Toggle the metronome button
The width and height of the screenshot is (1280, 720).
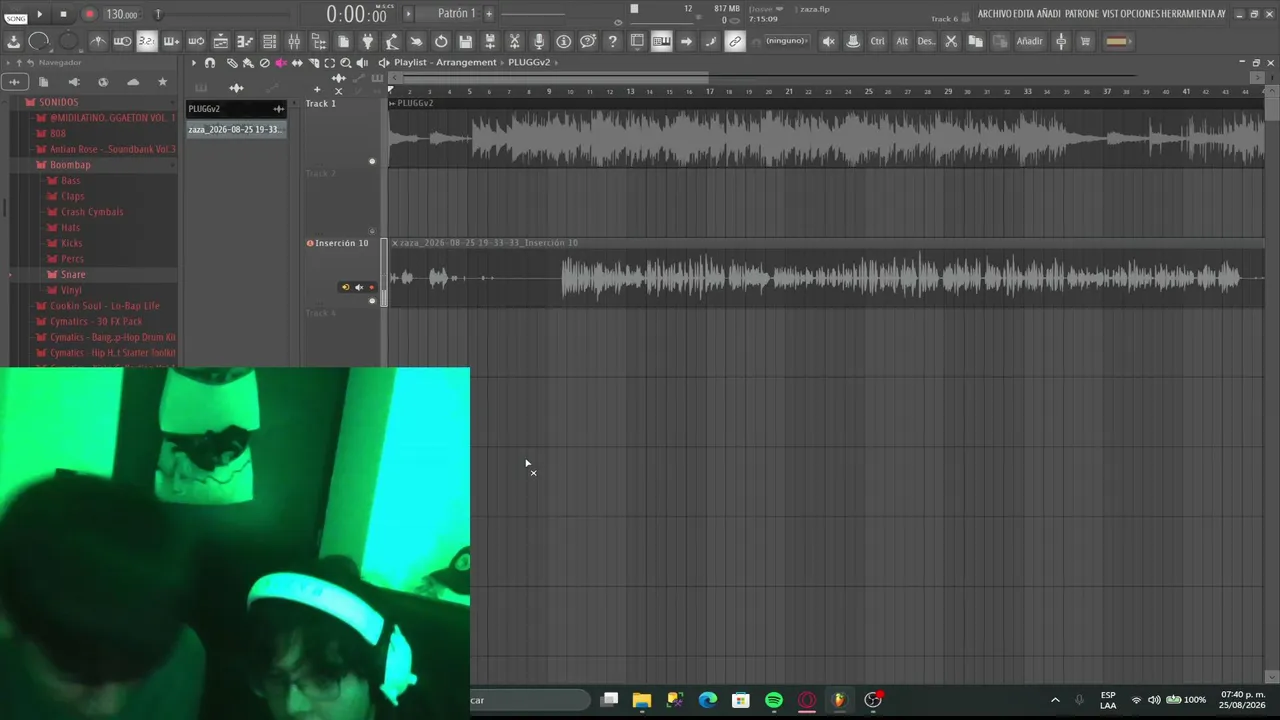click(98, 41)
